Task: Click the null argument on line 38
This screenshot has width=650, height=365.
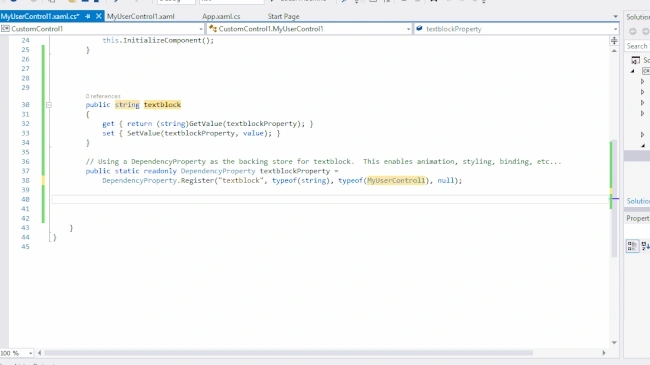Action: click(x=446, y=180)
